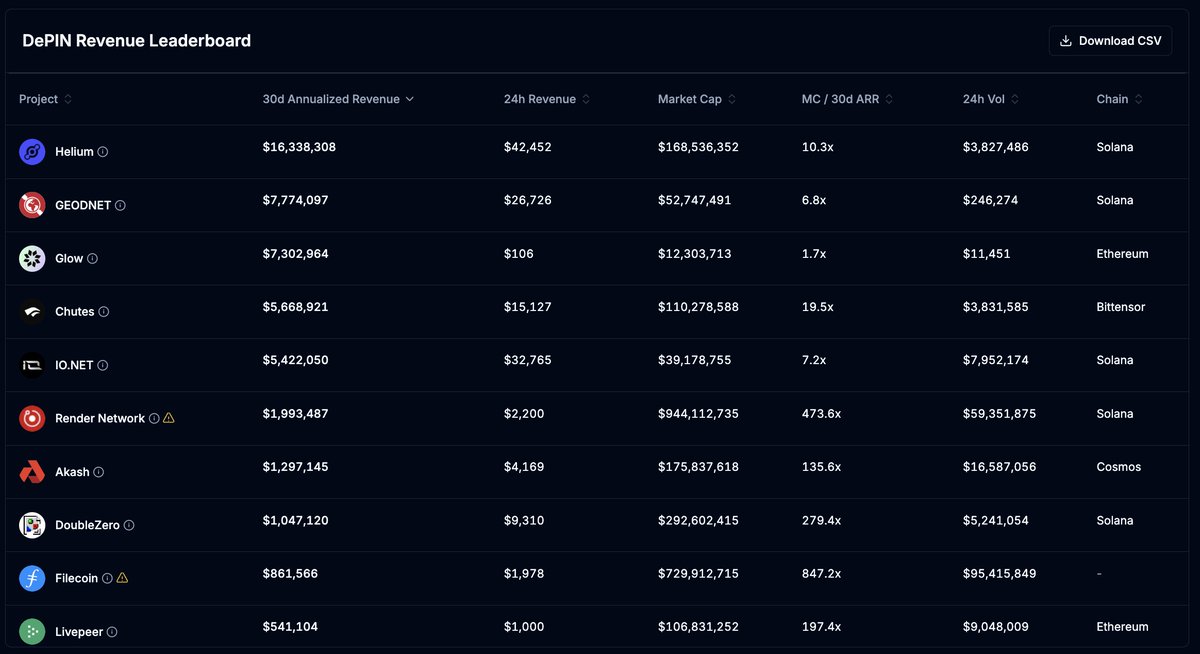Download the leaderboard as CSV
Screen dimensions: 1200x654
1110,41
